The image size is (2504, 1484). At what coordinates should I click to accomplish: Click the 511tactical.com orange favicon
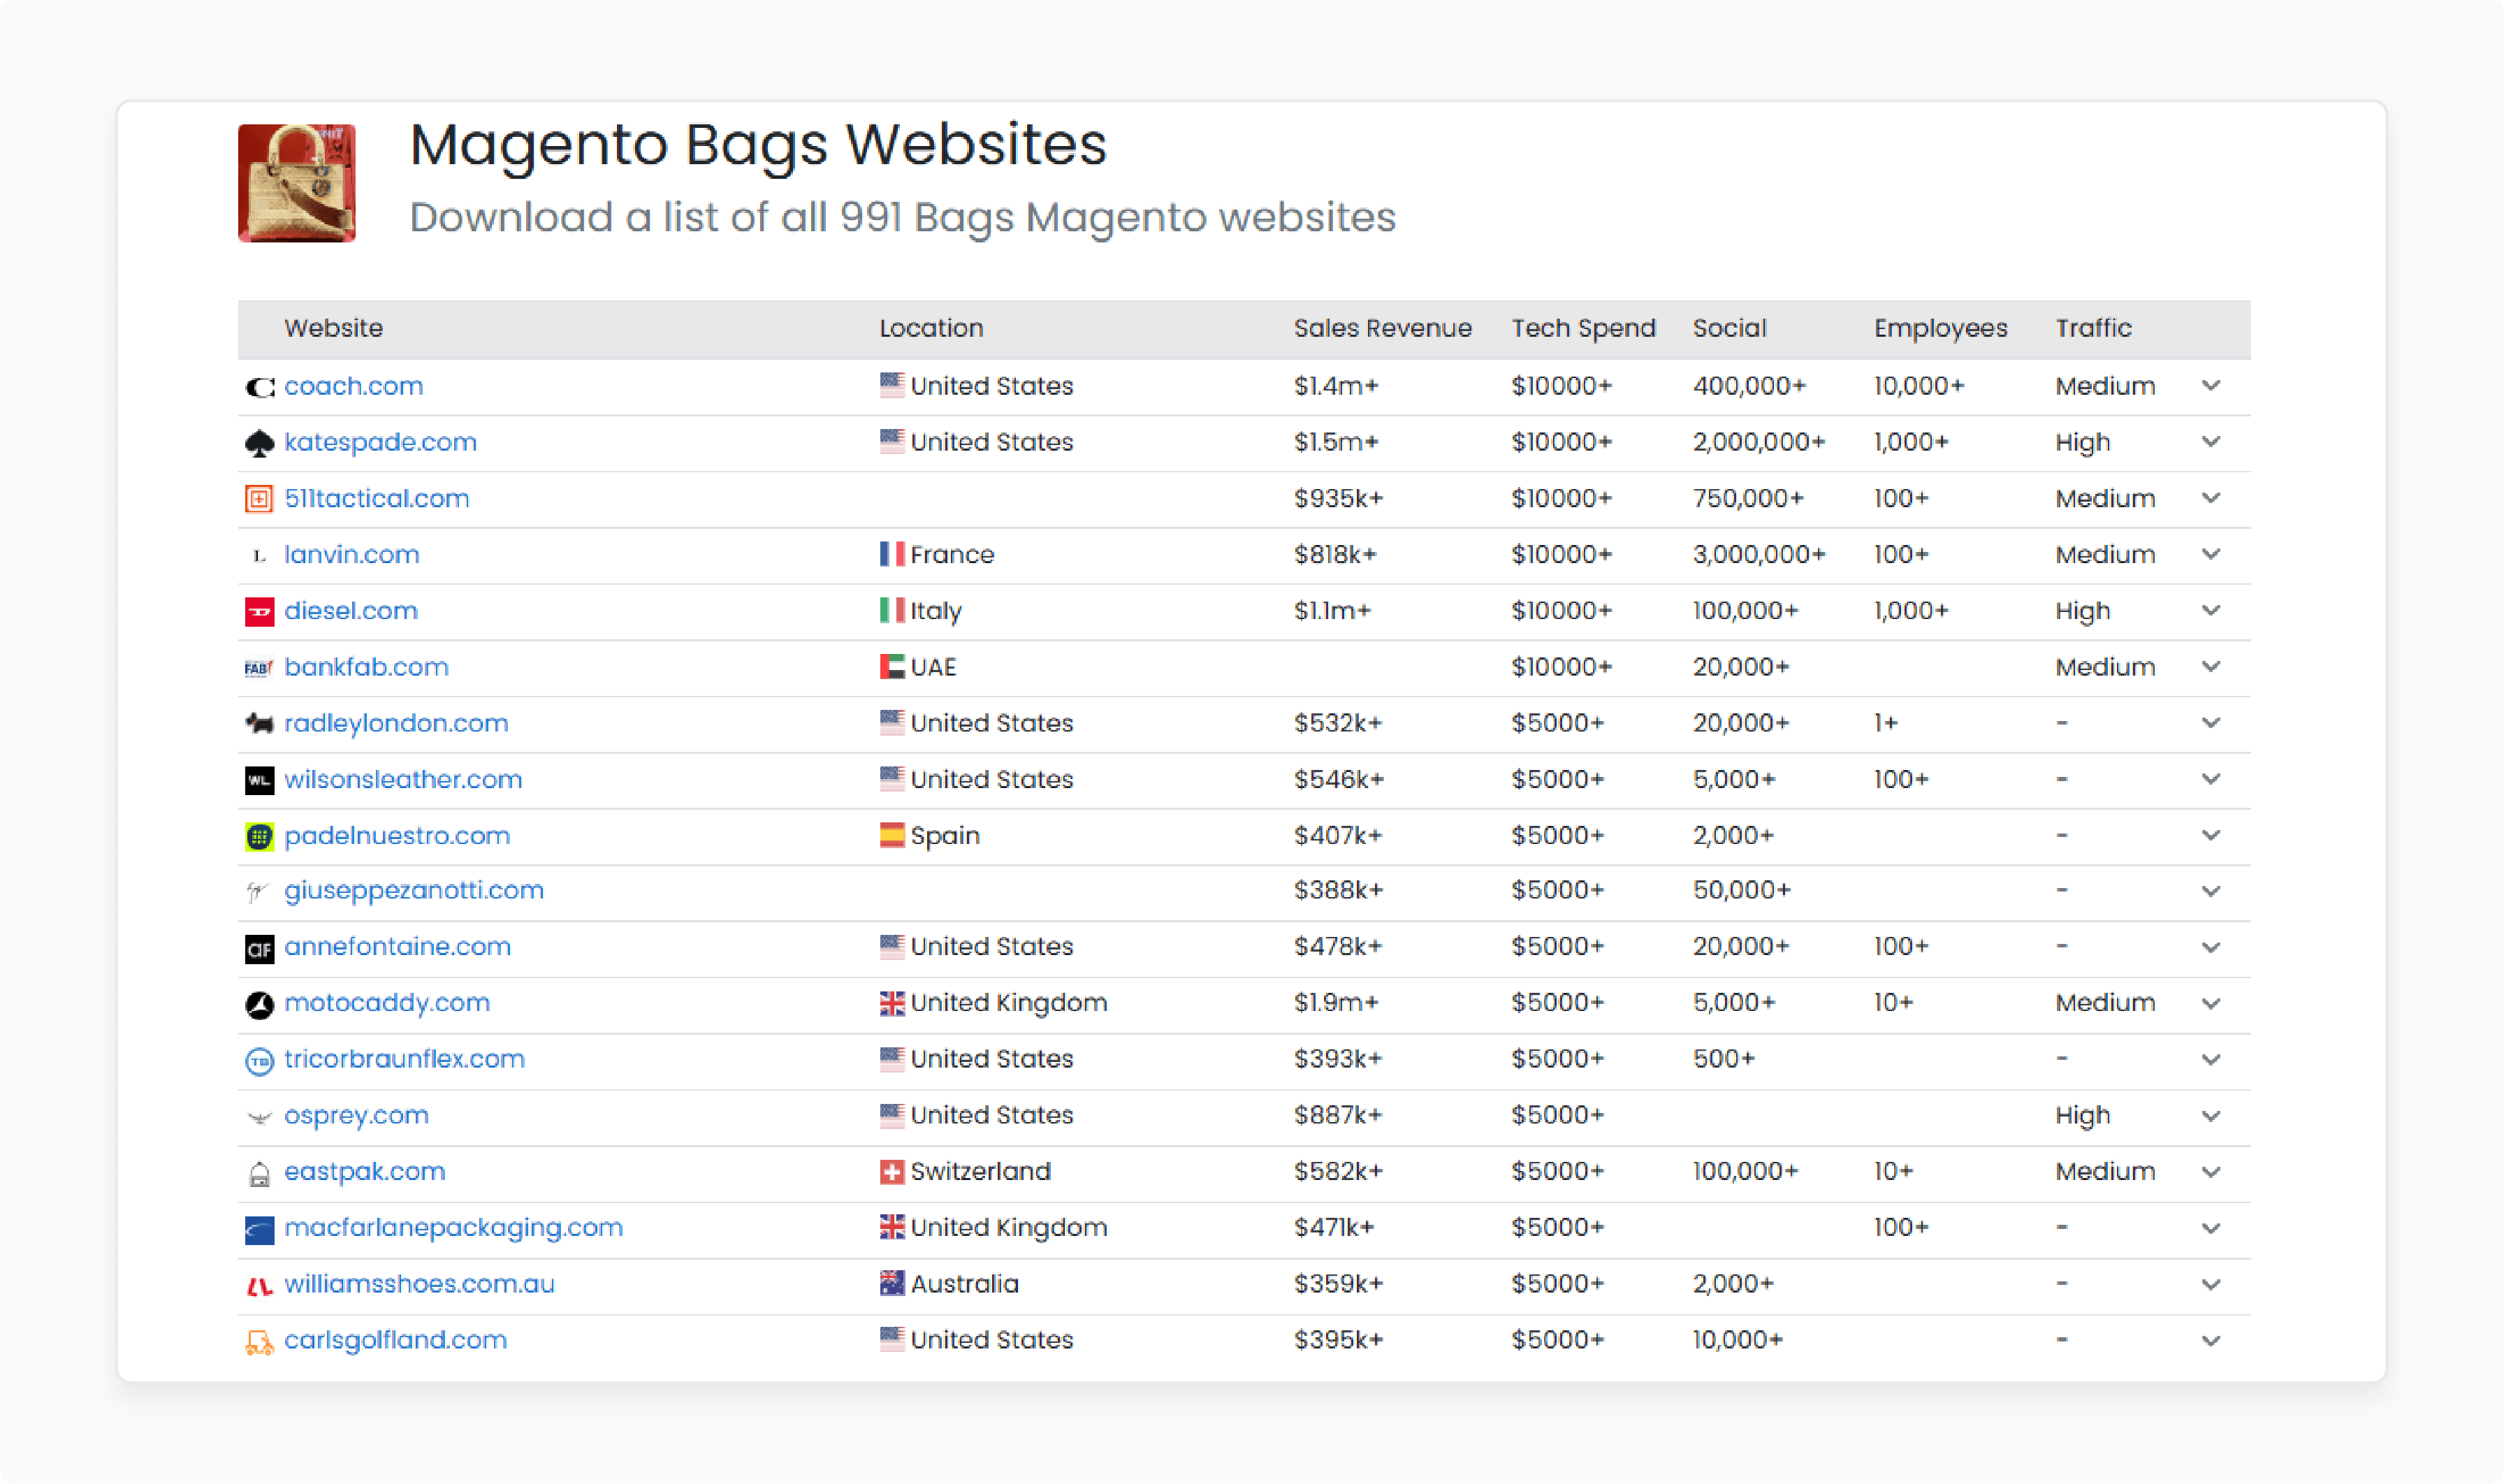tap(259, 499)
